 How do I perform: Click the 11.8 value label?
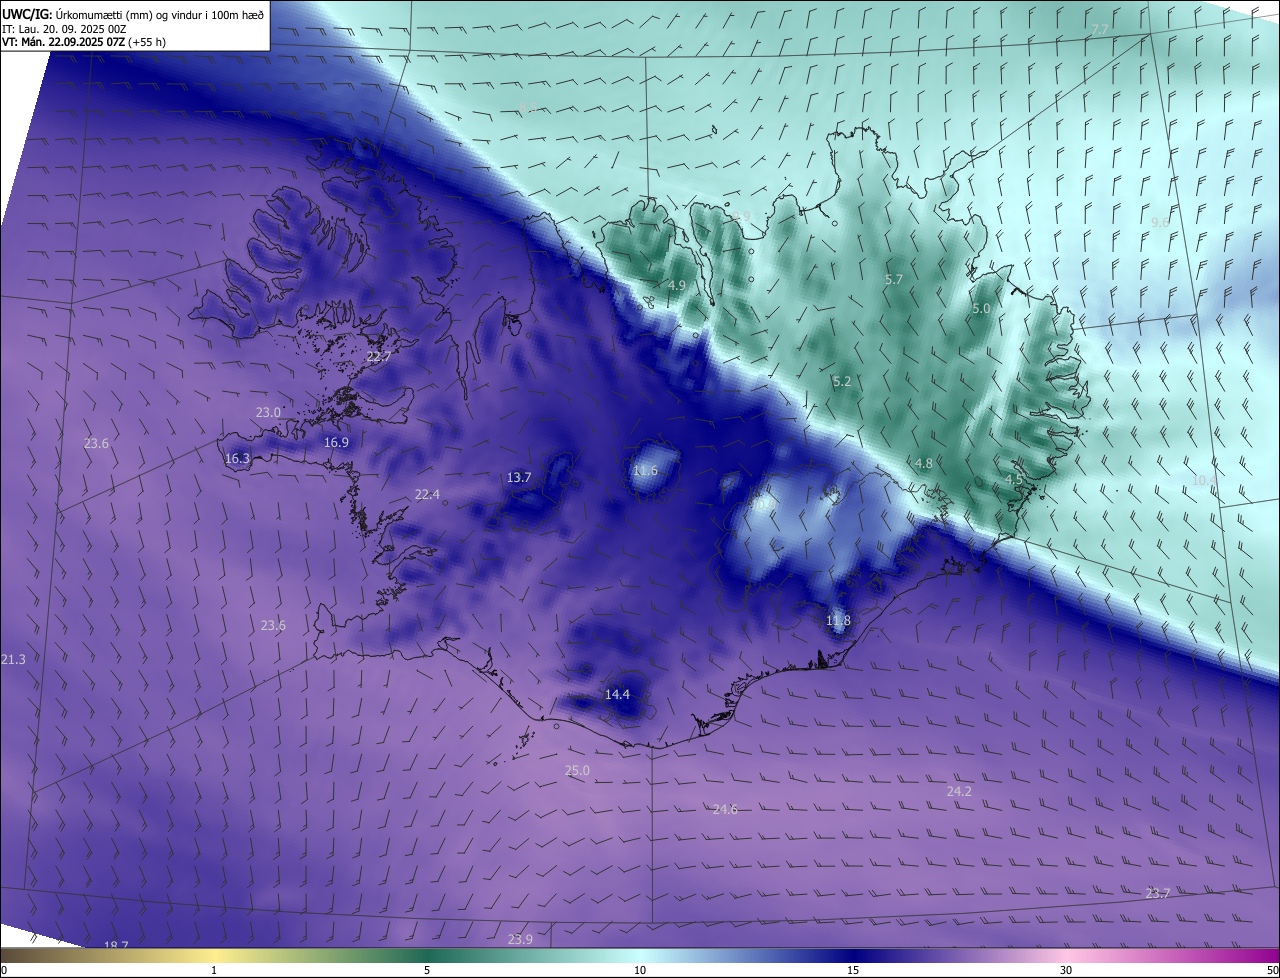point(838,621)
